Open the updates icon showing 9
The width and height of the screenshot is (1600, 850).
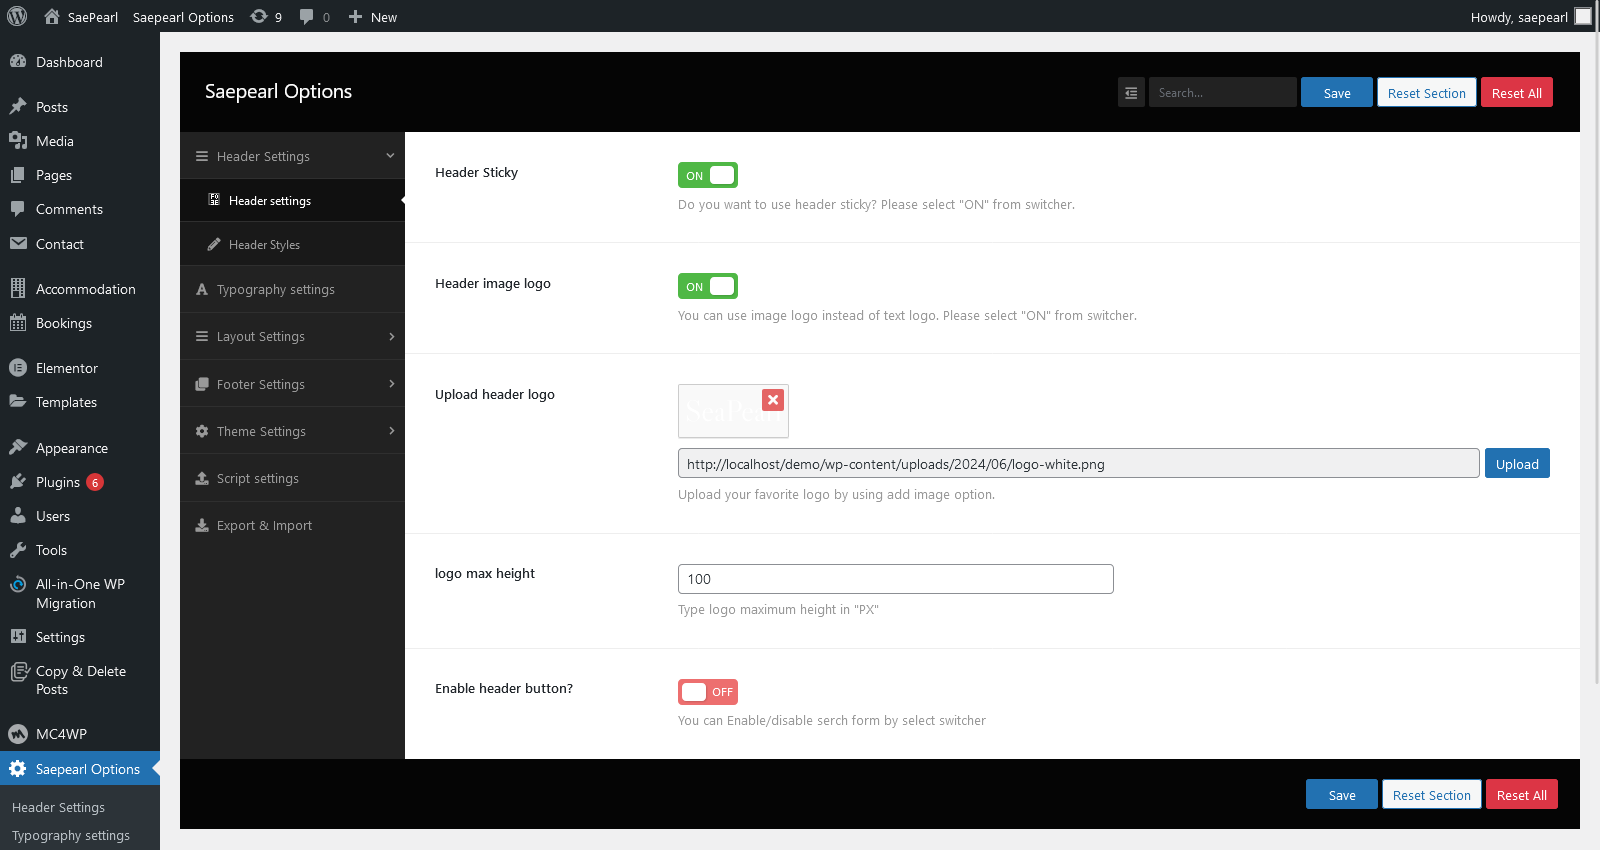(x=260, y=16)
